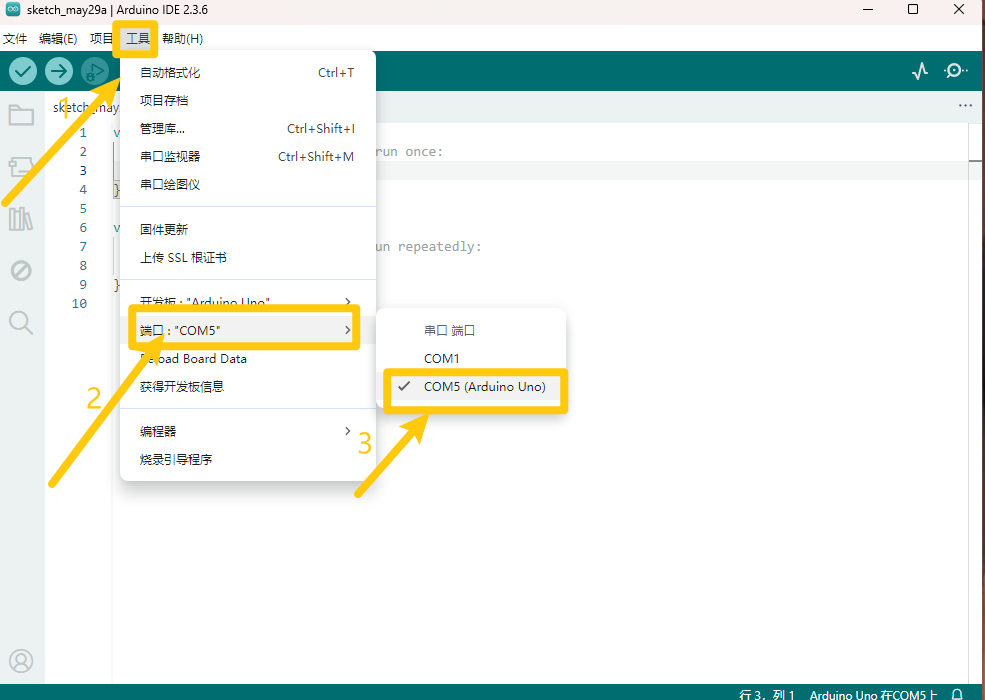Open the Library Manager books icon
The width and height of the screenshot is (985, 700).
21,219
